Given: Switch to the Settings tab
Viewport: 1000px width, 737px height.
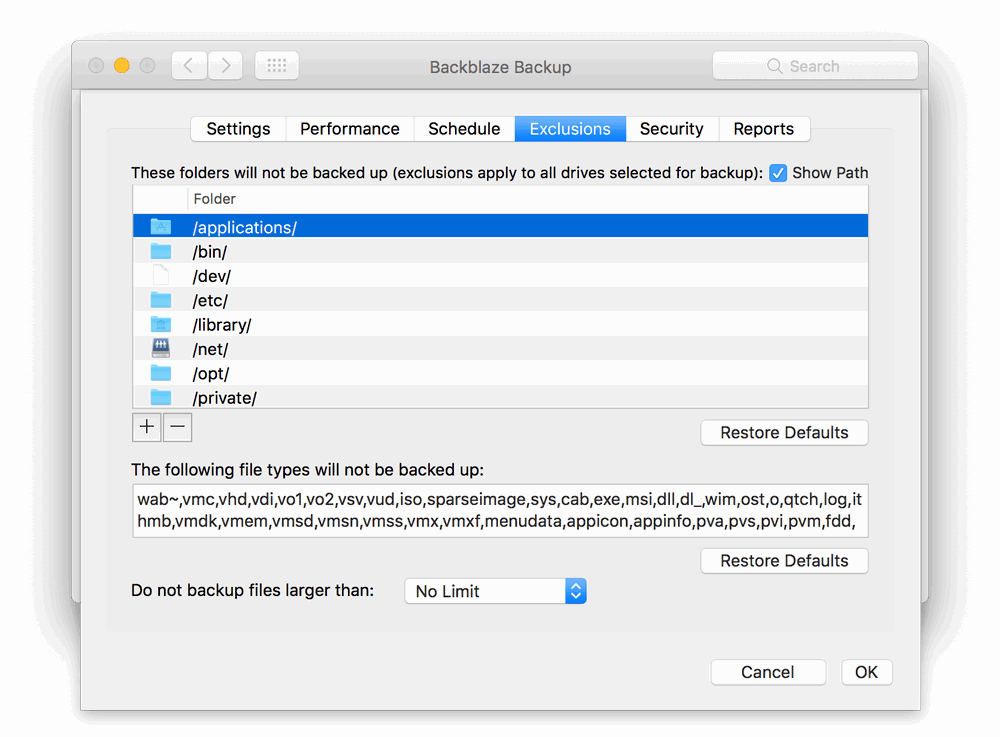Looking at the screenshot, I should [239, 129].
